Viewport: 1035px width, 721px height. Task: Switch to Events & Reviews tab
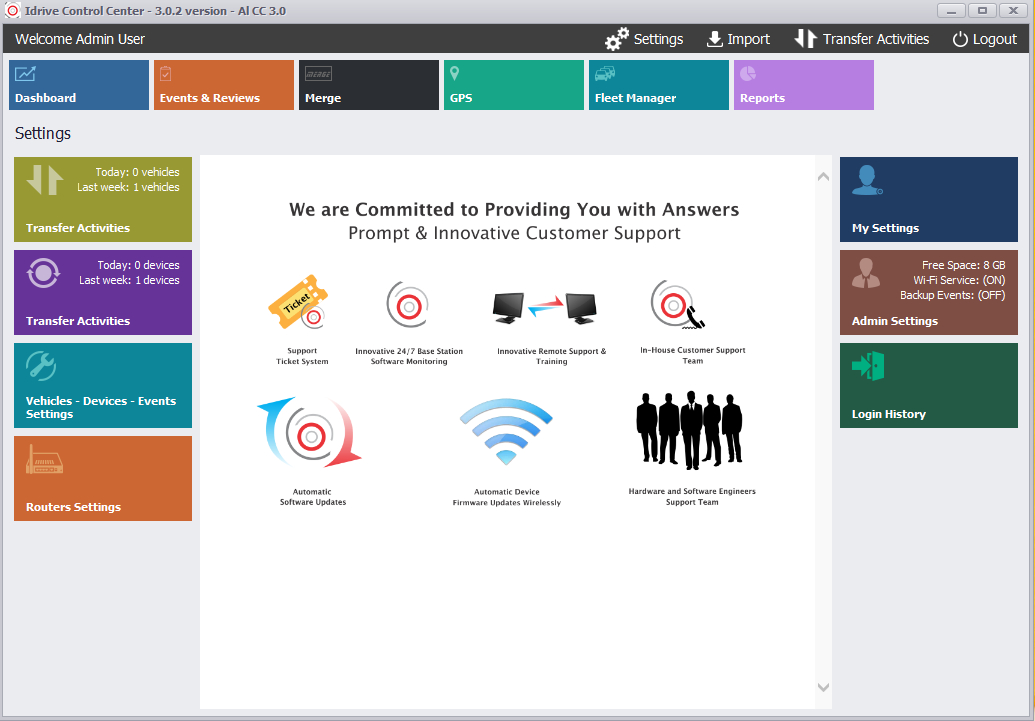(224, 85)
